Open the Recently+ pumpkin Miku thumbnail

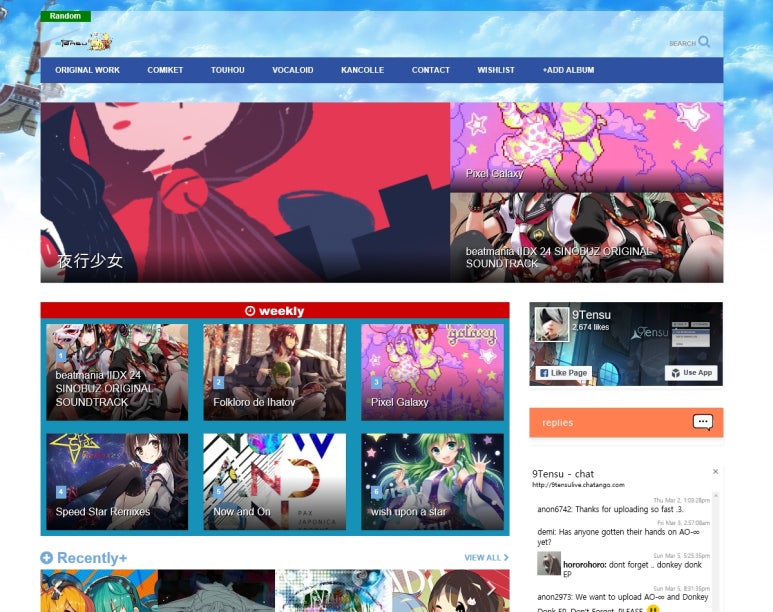[x=99, y=591]
